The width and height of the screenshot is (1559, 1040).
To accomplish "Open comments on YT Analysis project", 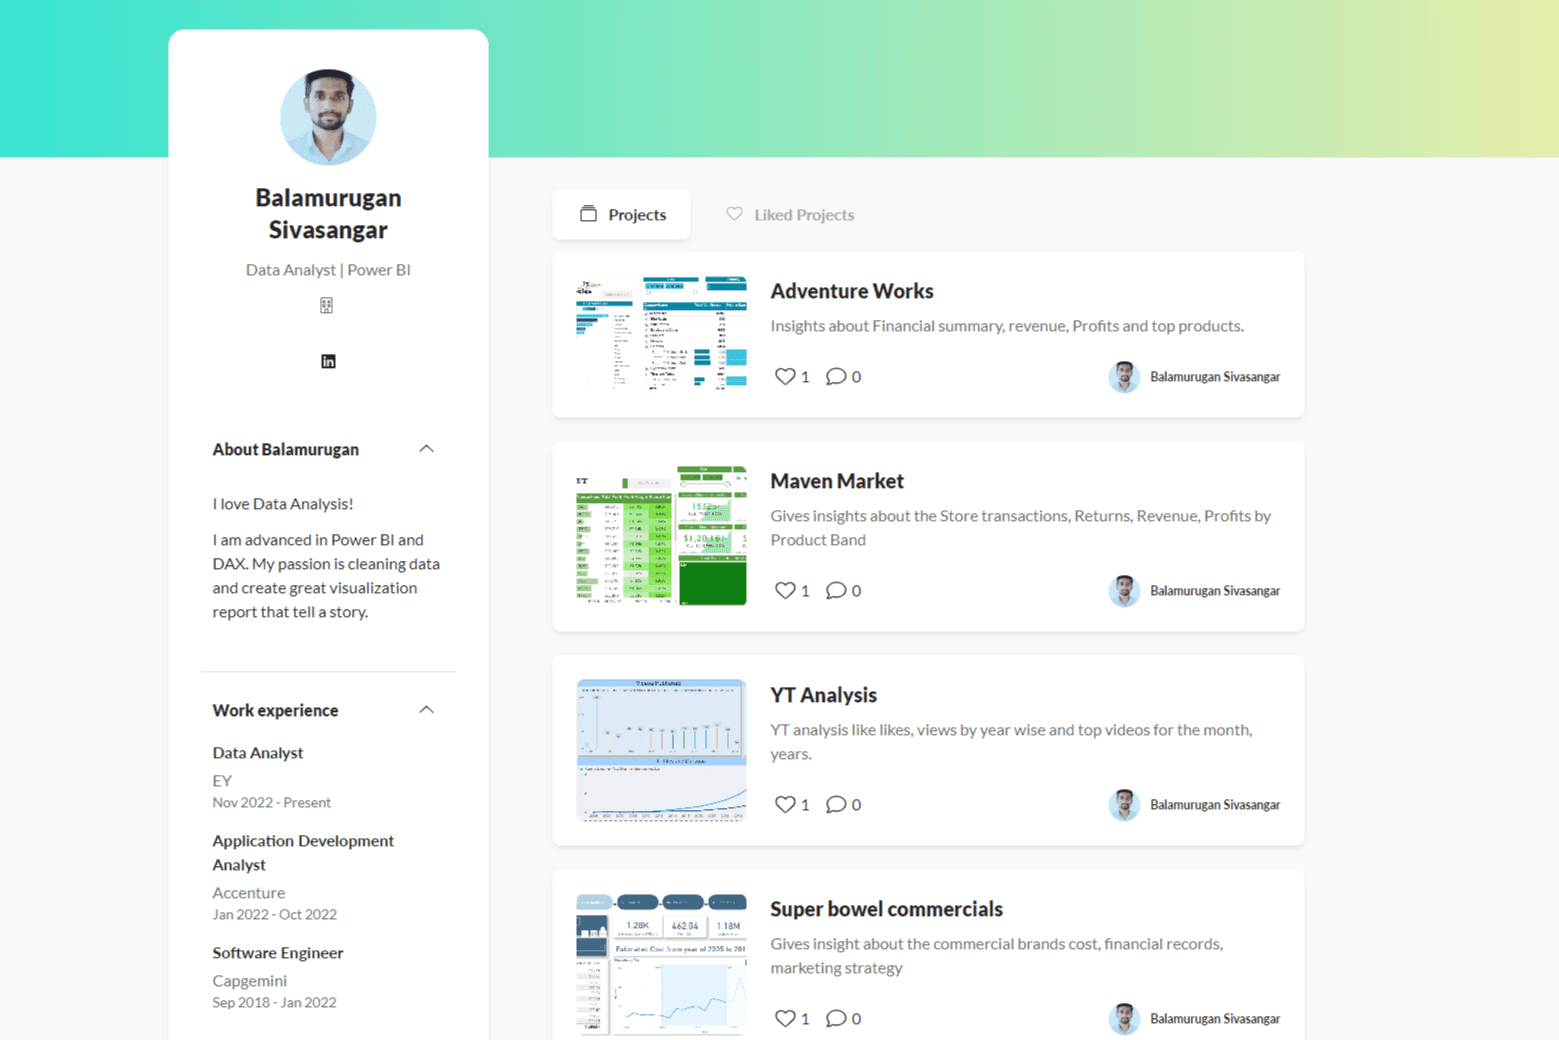I will [836, 804].
